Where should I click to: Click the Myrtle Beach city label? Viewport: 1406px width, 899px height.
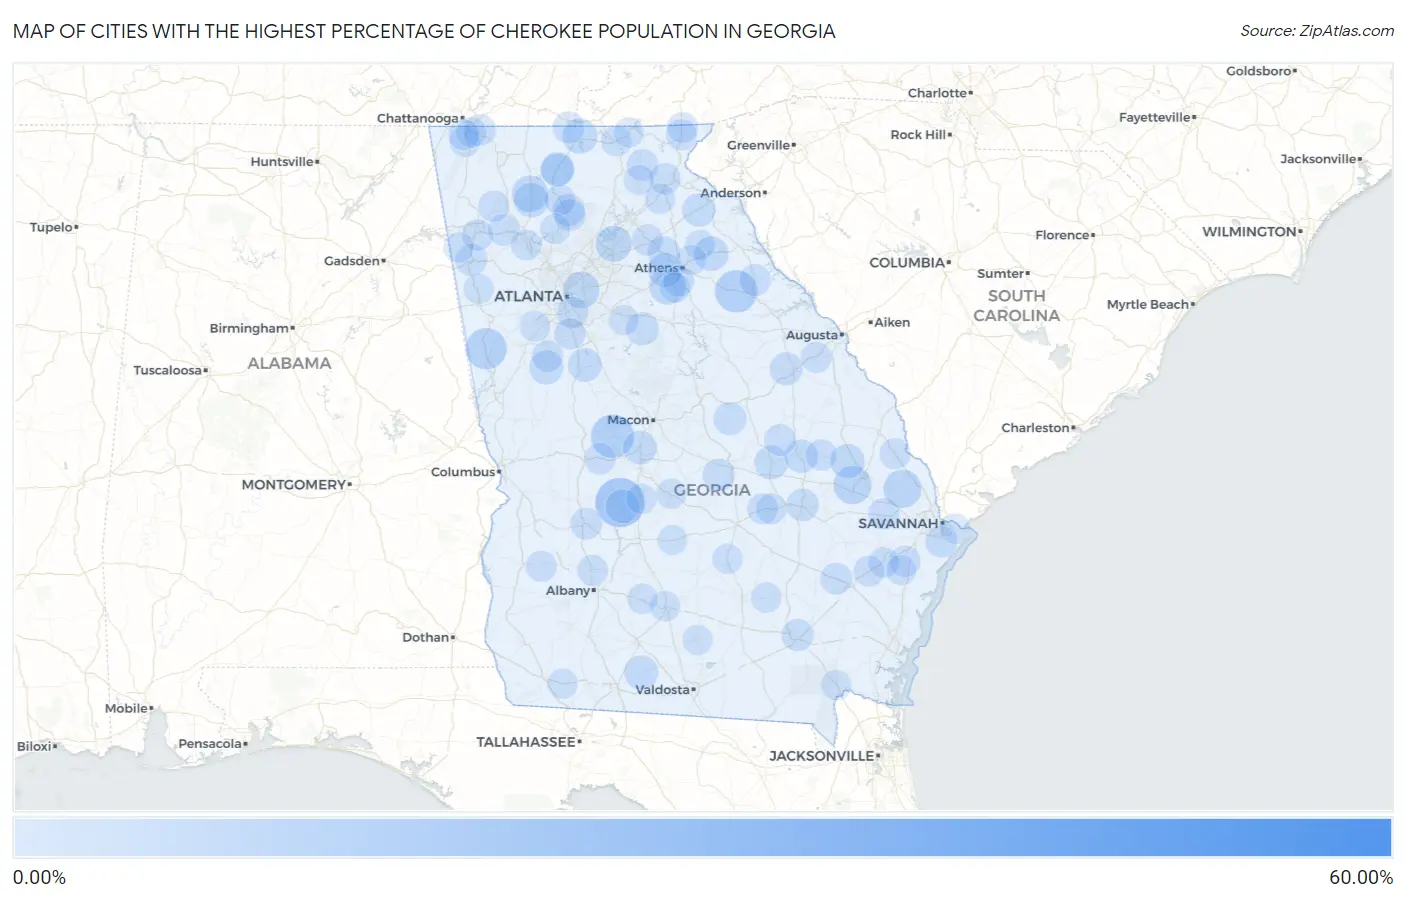click(x=1148, y=305)
